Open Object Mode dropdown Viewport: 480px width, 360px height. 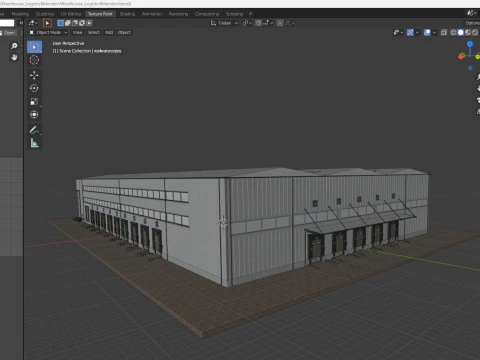(x=48, y=32)
